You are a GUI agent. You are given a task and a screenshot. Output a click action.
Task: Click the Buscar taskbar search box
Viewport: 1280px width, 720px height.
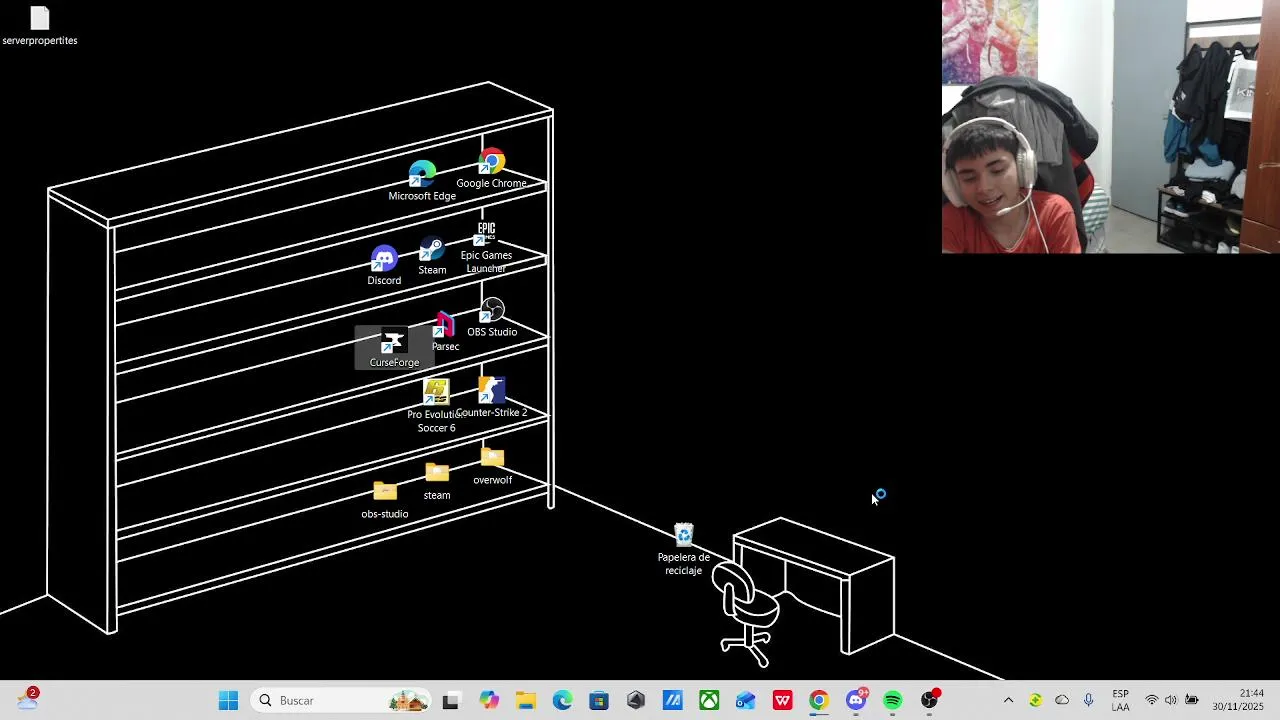click(341, 701)
